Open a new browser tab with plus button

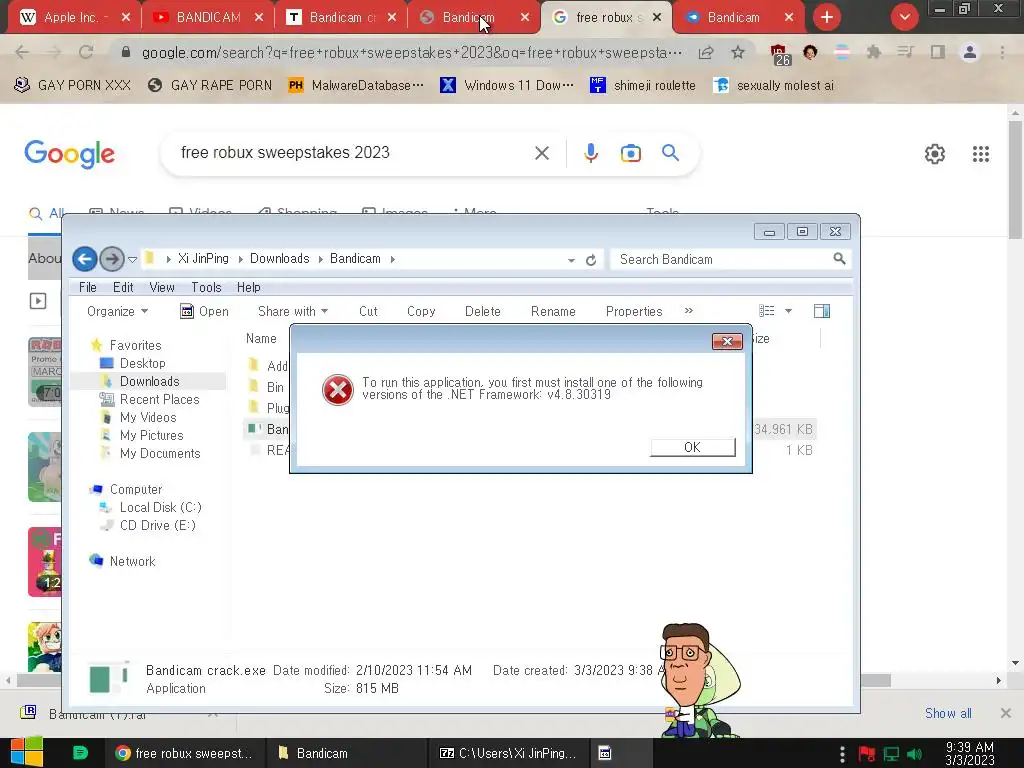tap(827, 18)
